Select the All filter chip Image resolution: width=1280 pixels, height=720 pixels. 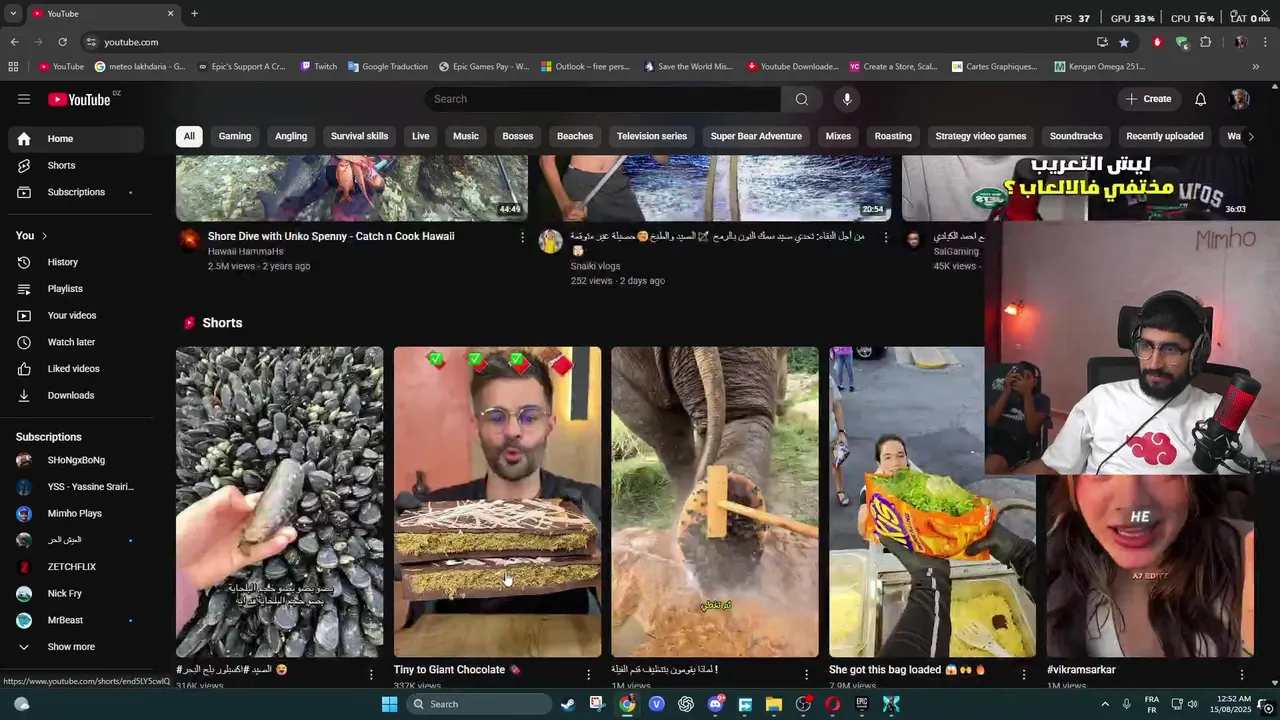pos(189,136)
